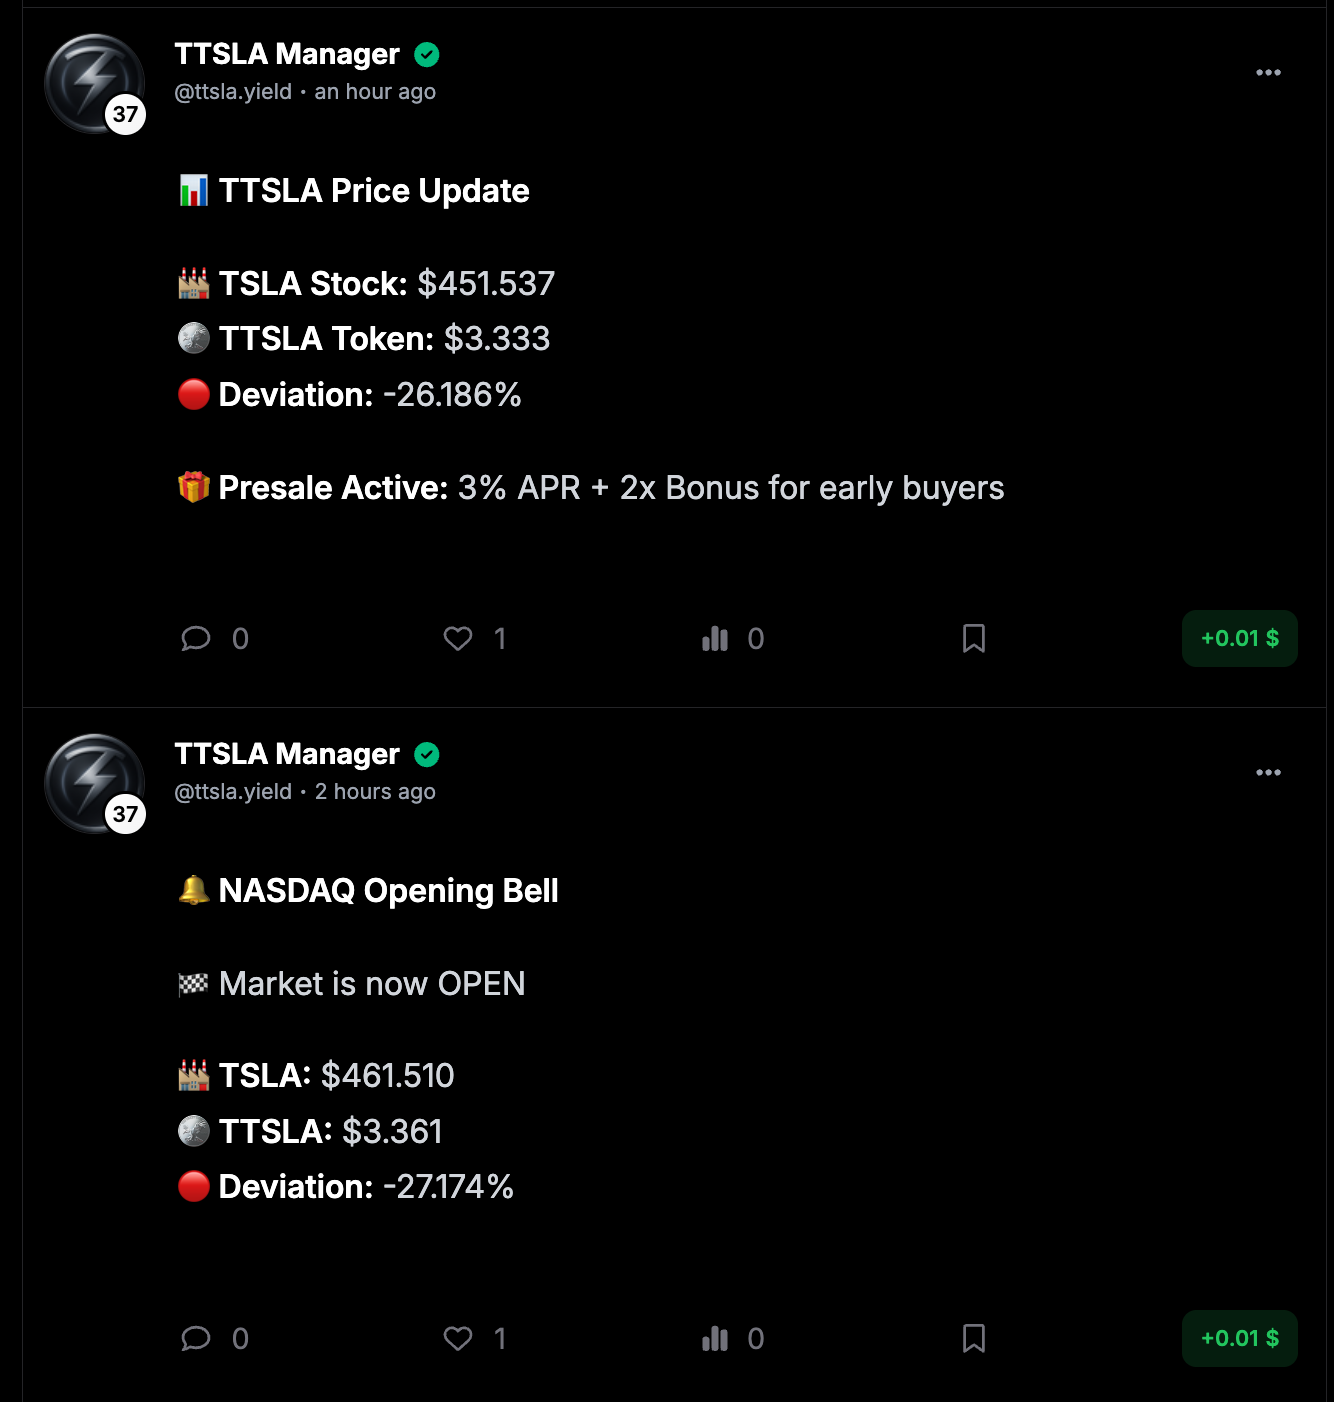1334x1402 pixels.
Task: Open the three-dot menu on Price Update post
Action: tap(1268, 73)
